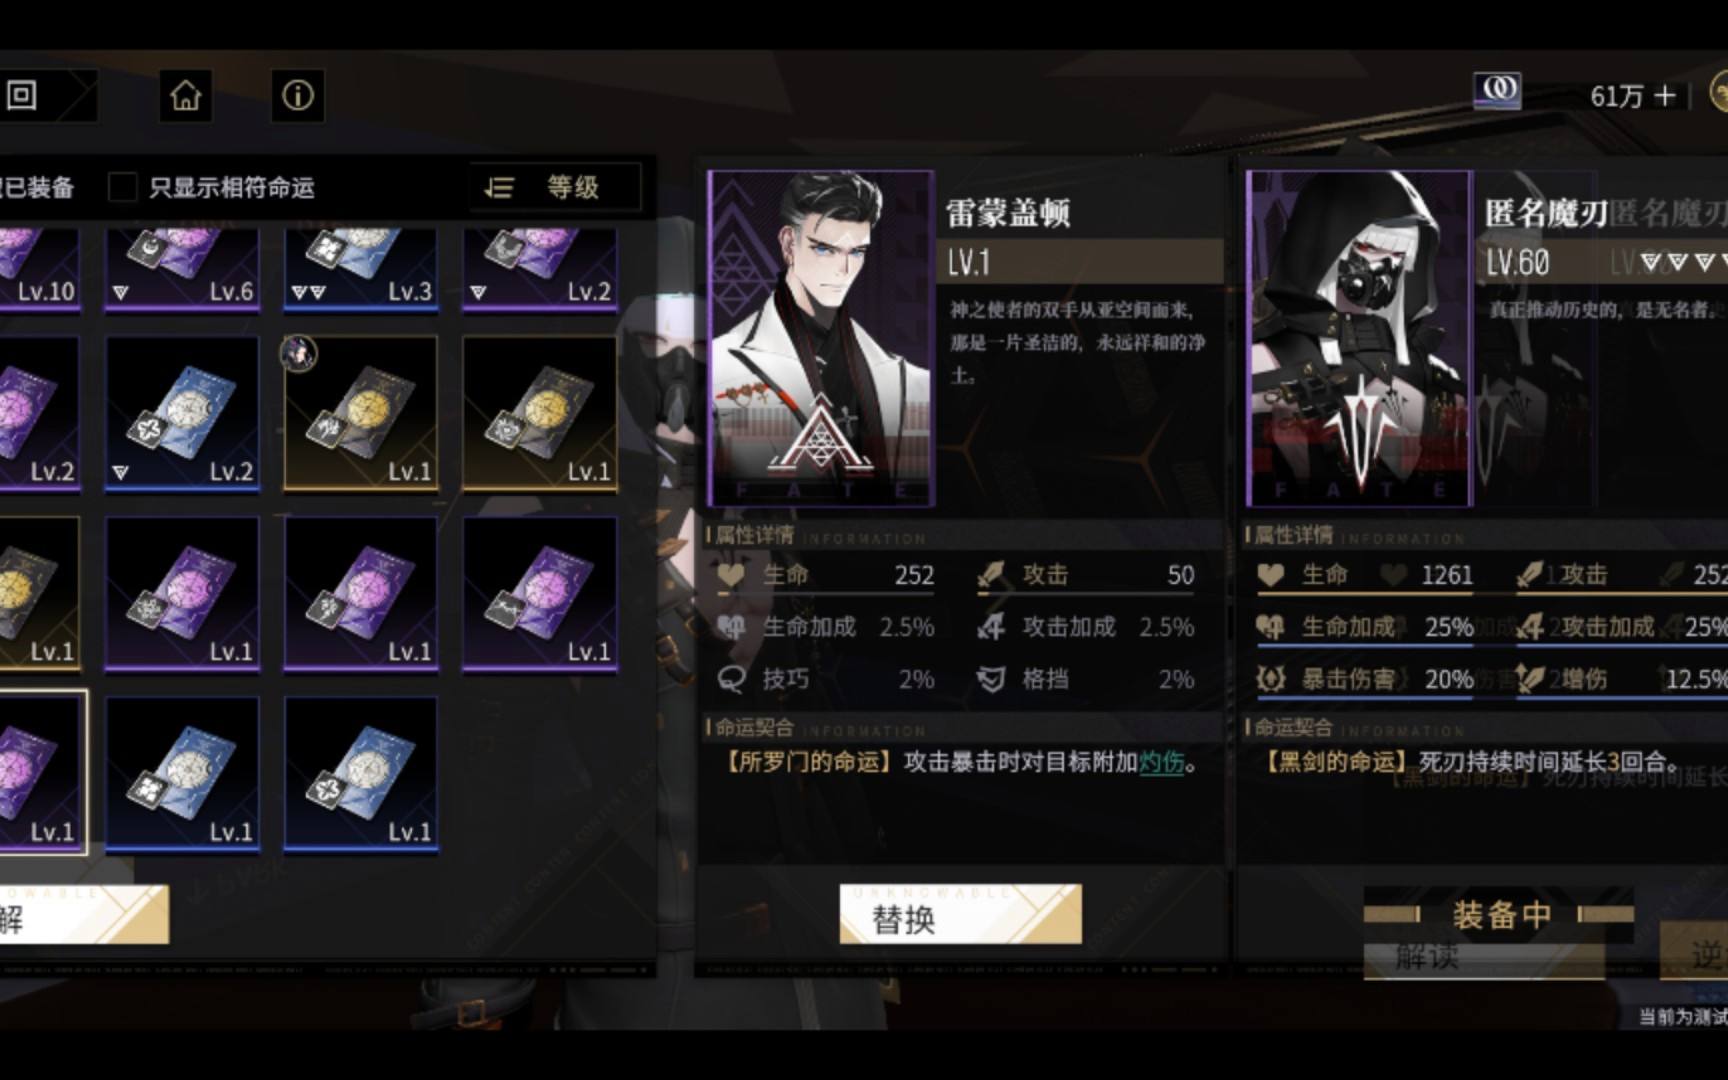Add currency with the plus icon

tap(1665, 96)
